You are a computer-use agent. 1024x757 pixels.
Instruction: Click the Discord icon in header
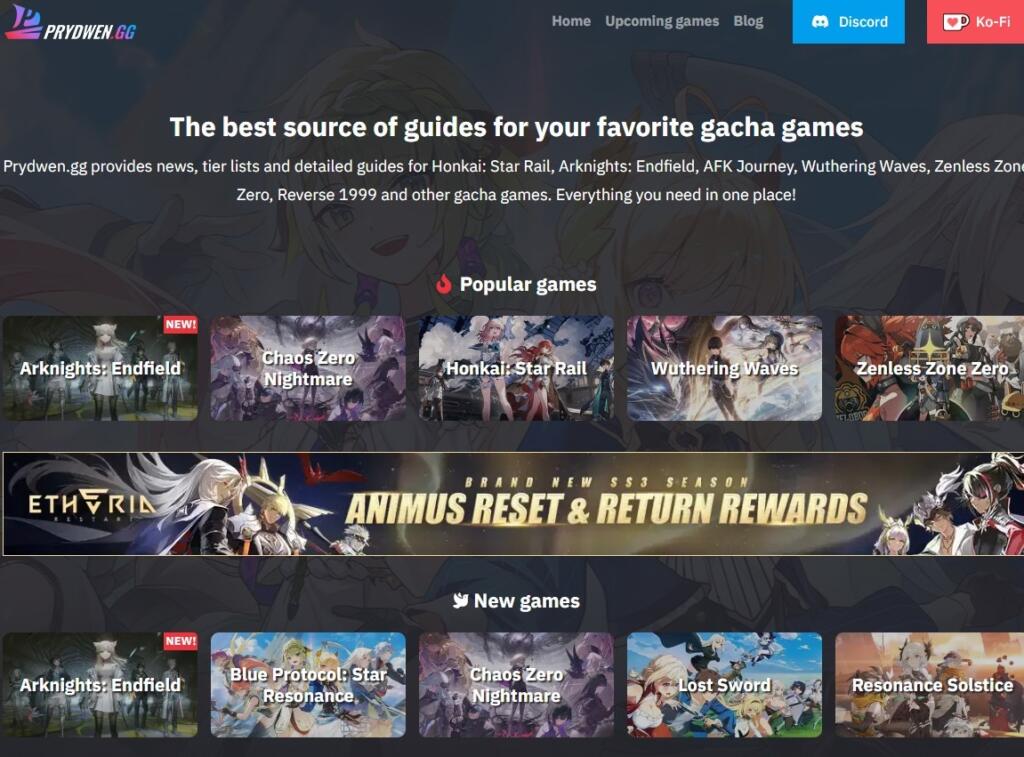820,22
